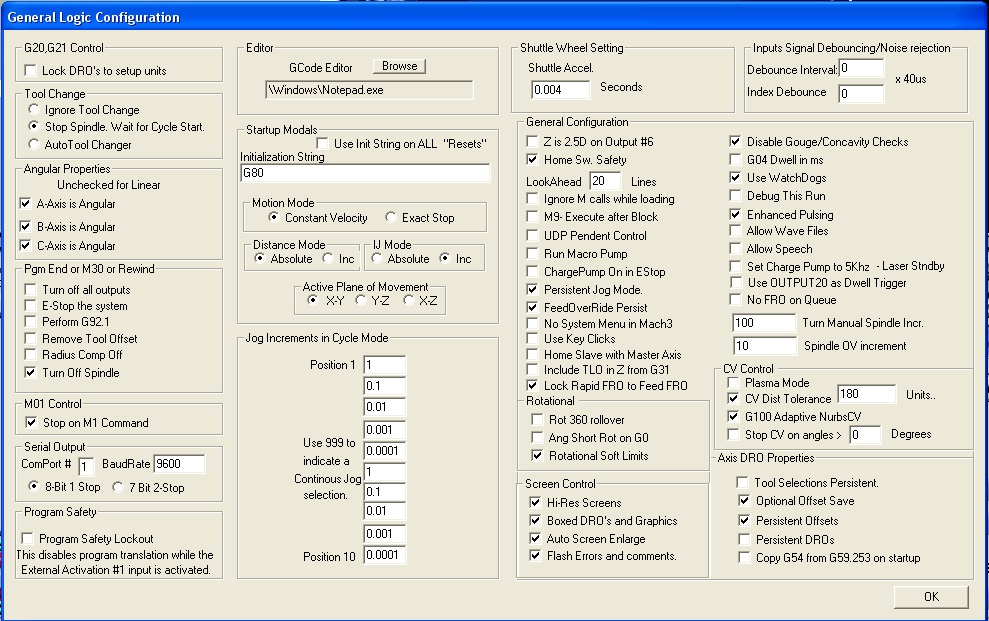
Task: Check Persistent DROs option
Action: [x=743, y=540]
